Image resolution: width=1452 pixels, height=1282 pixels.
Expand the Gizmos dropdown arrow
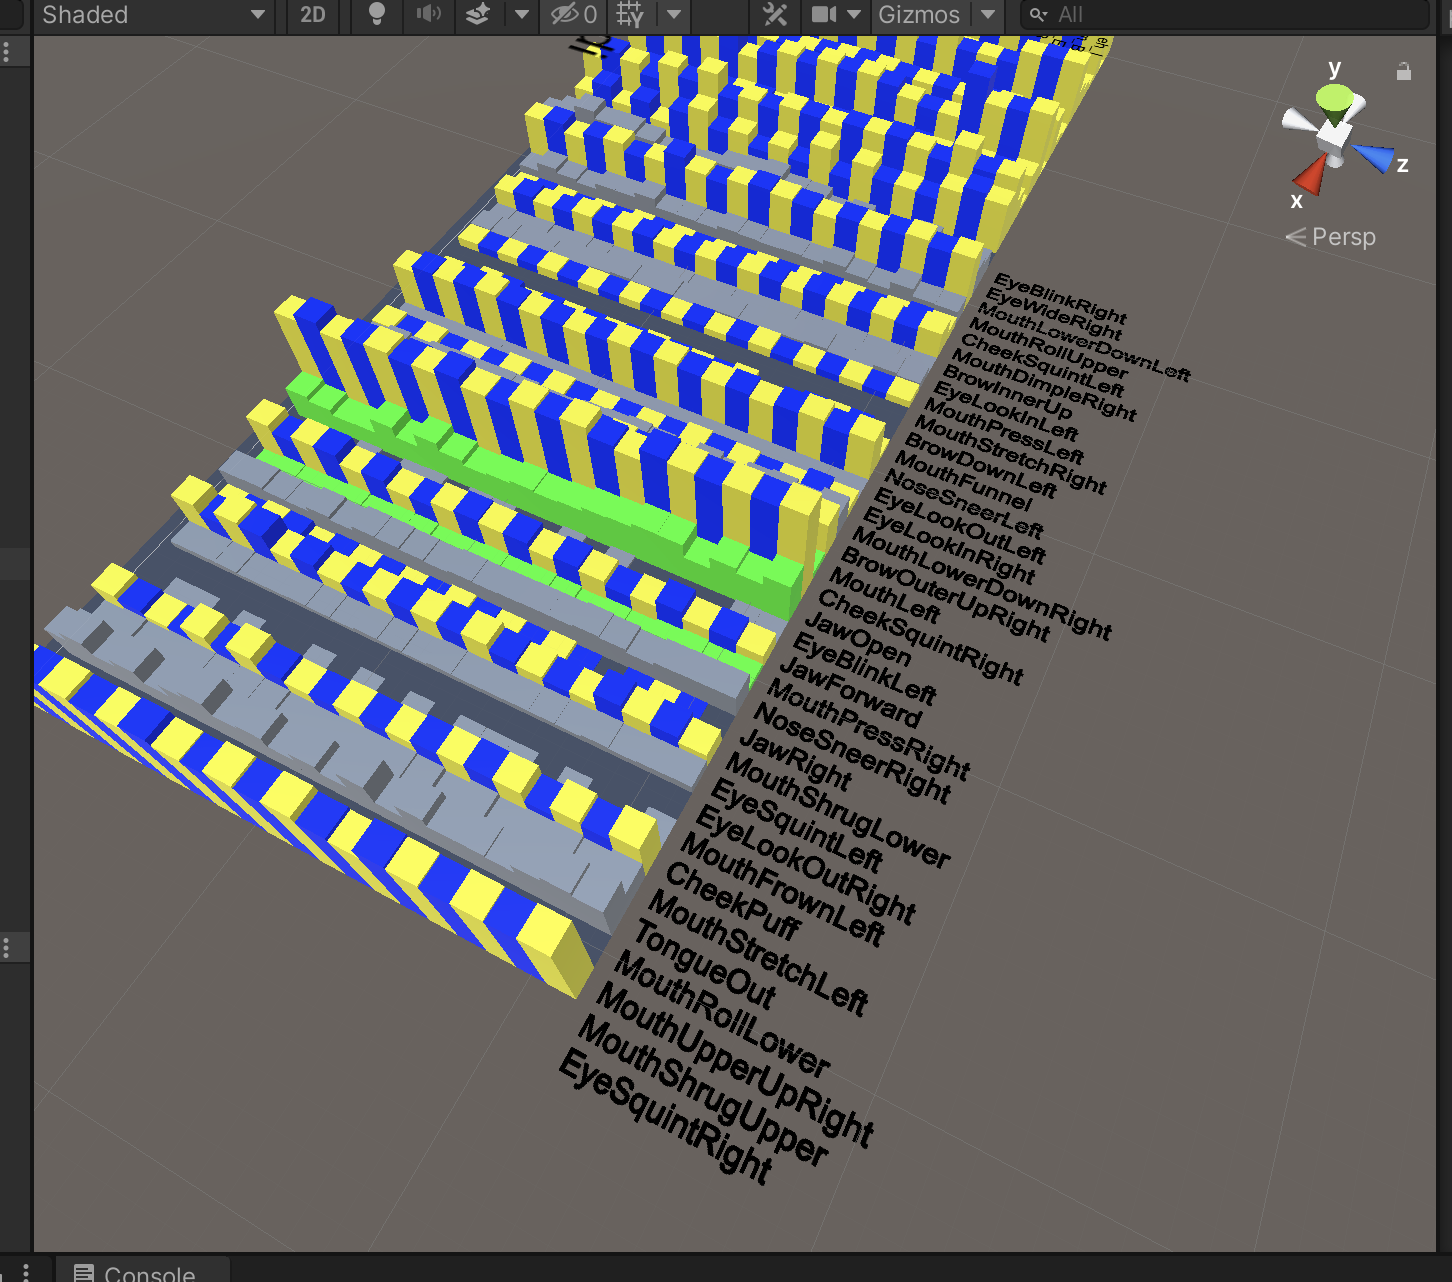(988, 14)
